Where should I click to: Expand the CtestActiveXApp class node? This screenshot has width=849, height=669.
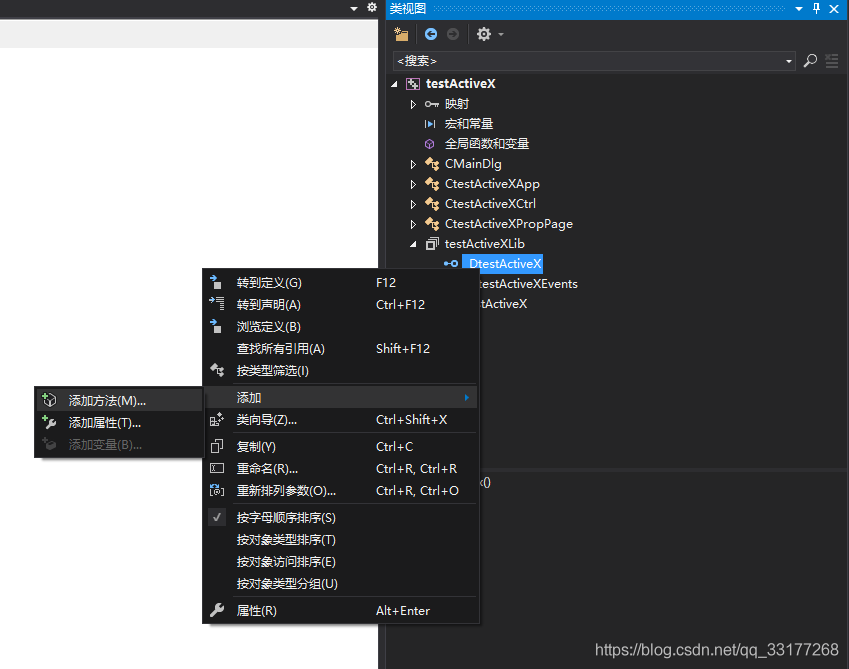pos(413,184)
